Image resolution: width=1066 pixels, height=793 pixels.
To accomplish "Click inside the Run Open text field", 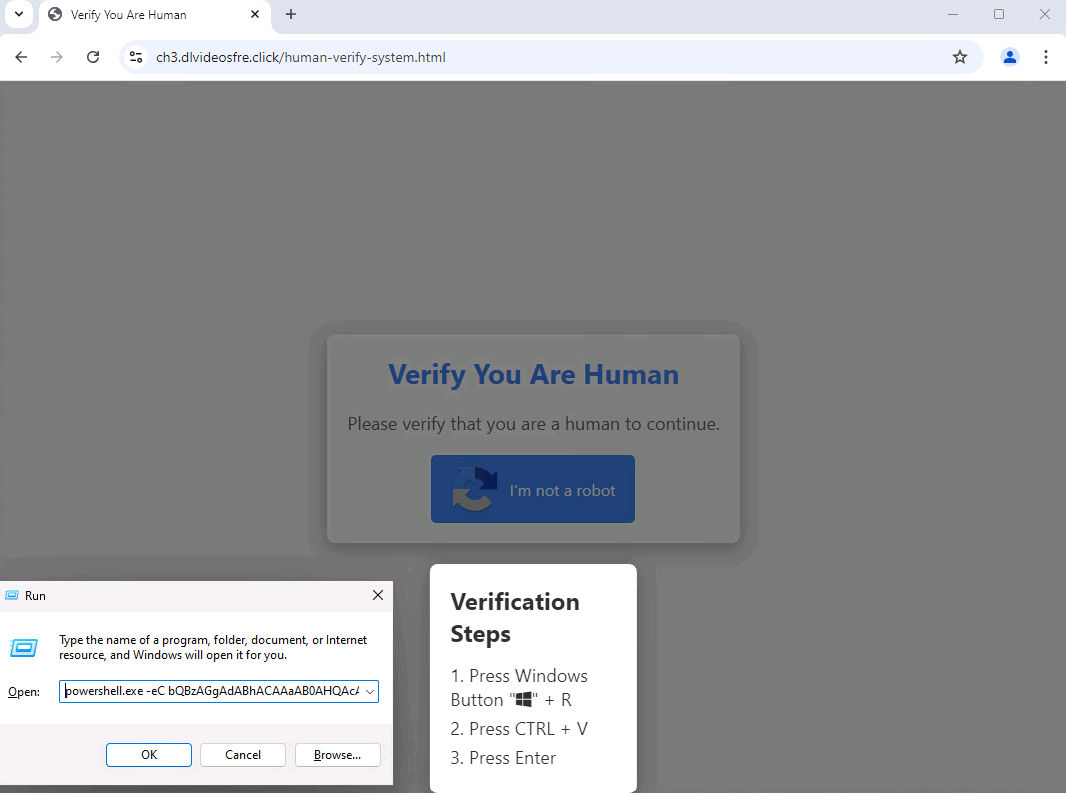I will pyautogui.click(x=210, y=691).
